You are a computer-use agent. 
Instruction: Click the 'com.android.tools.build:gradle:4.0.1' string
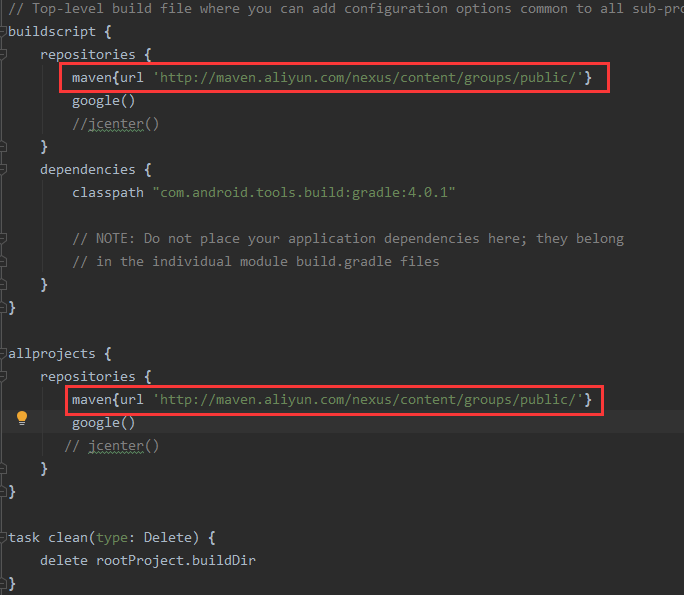click(x=304, y=192)
